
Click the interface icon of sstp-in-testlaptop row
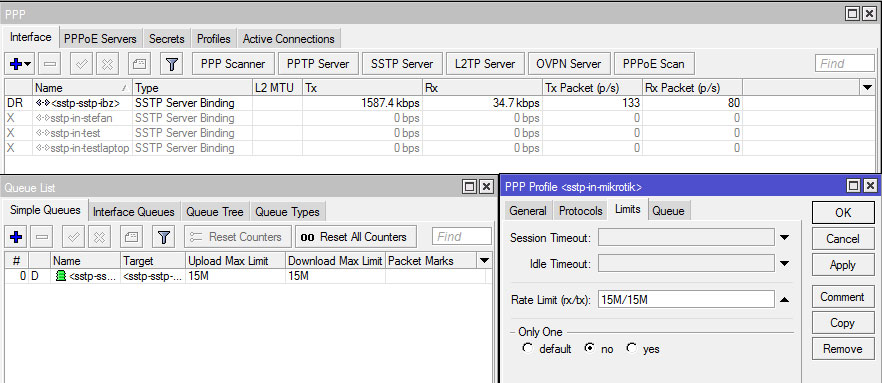[x=42, y=148]
